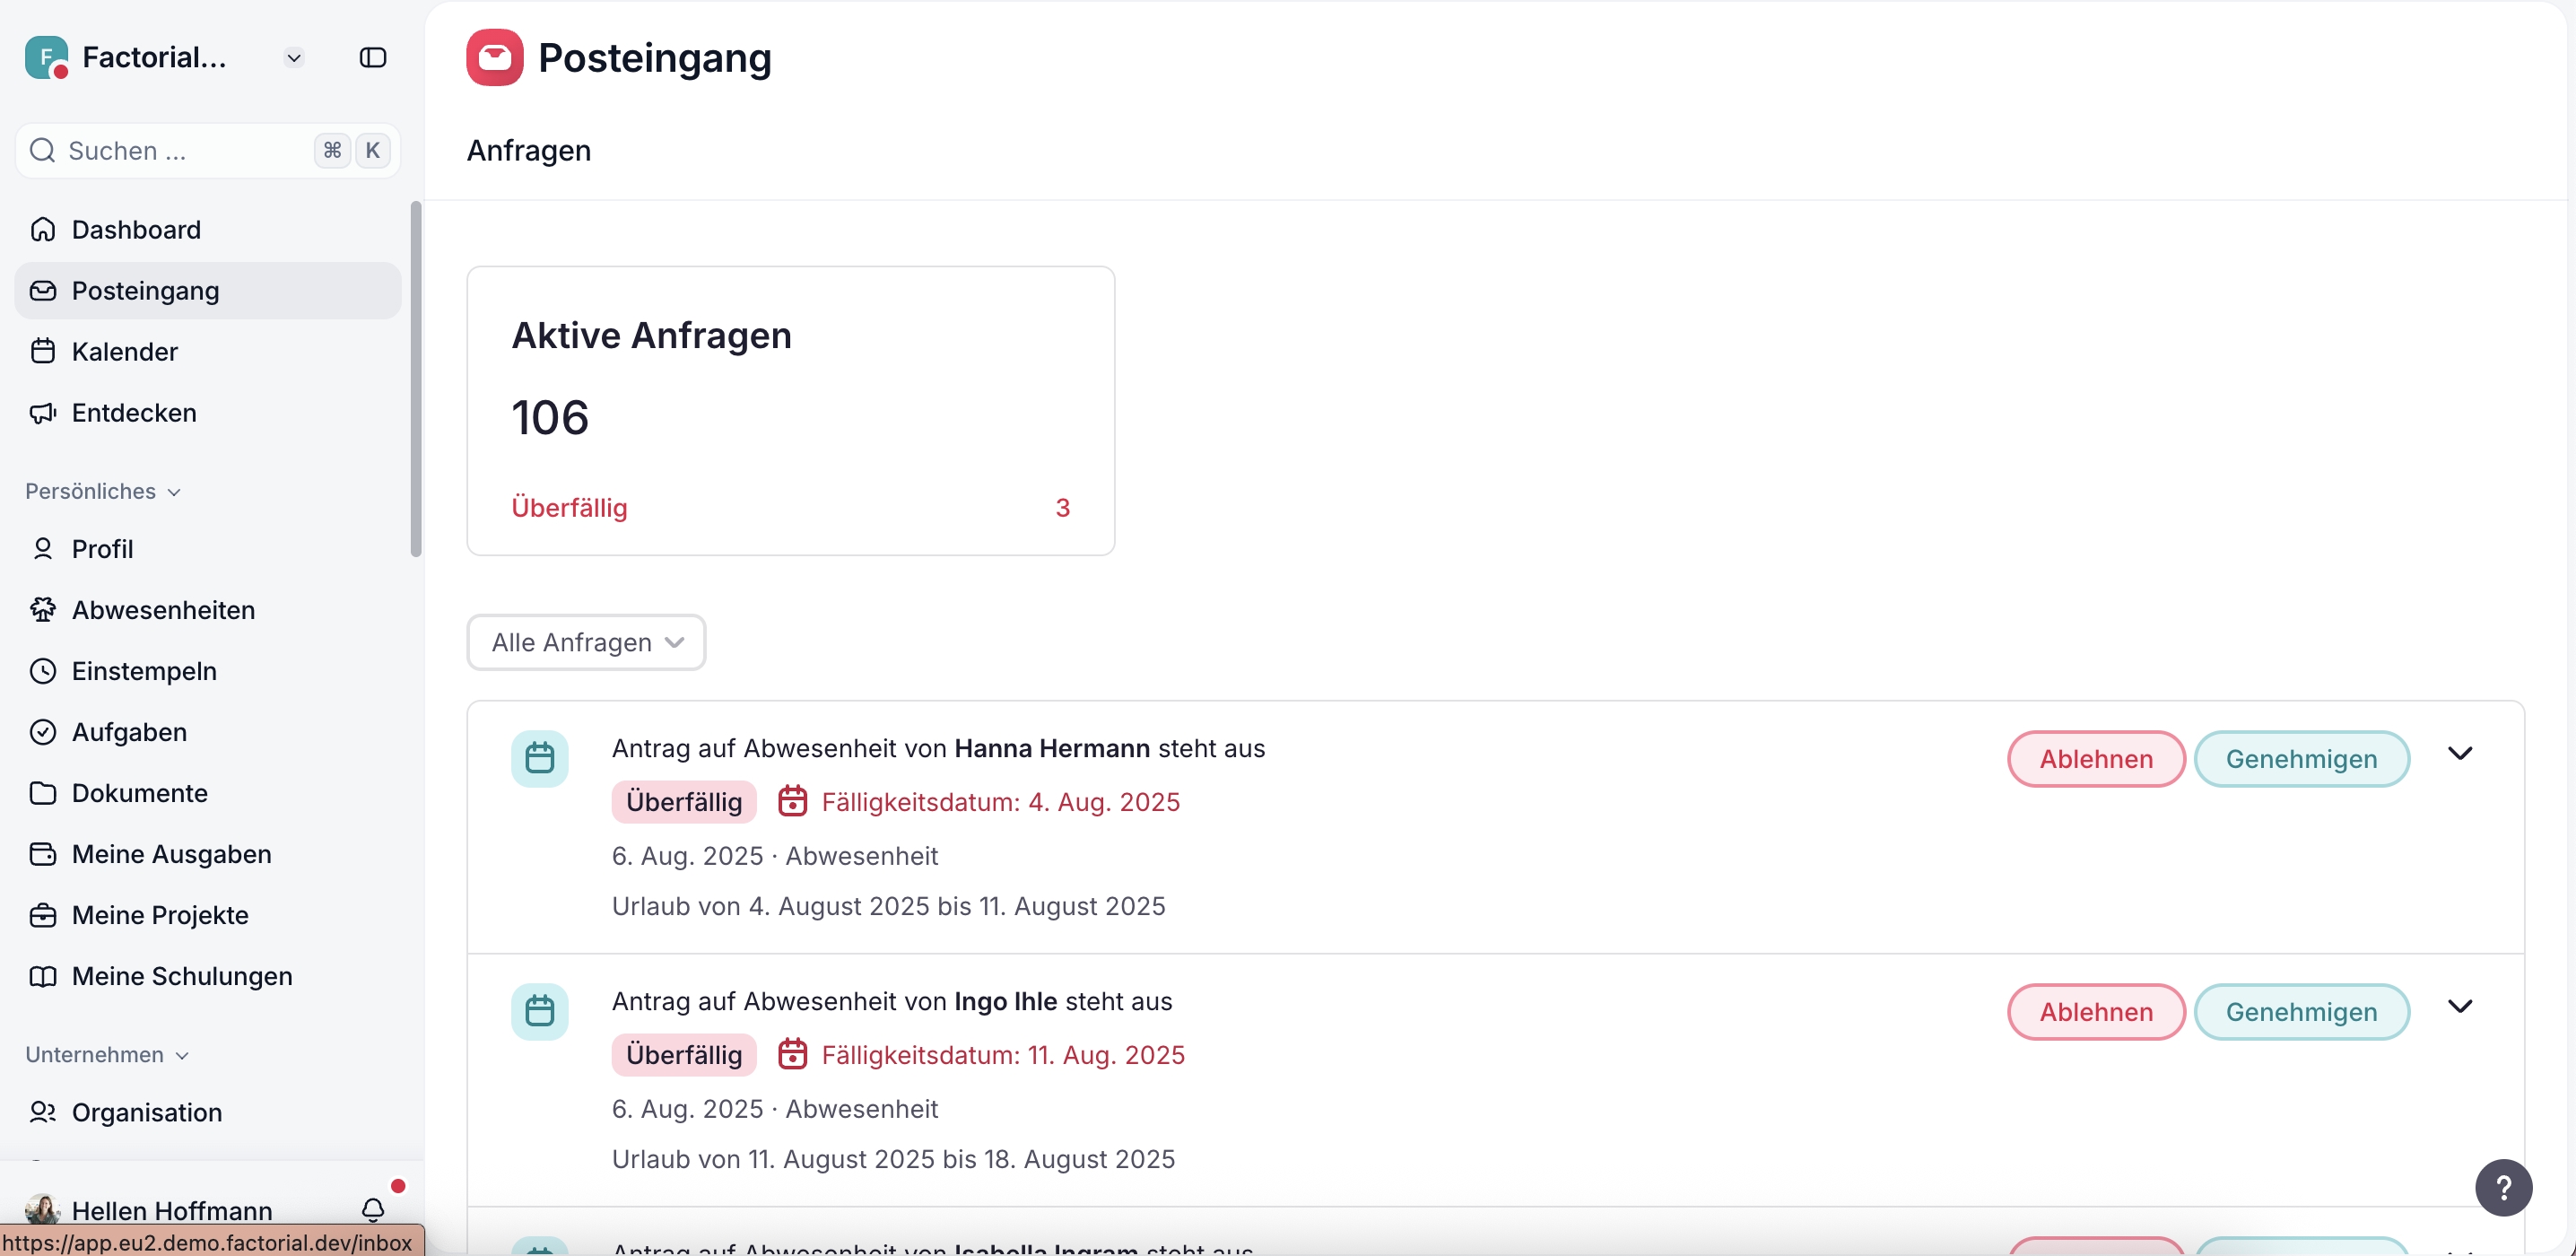Go to Abwesenheiten in the sidebar
2576x1256 pixels.
(x=163, y=610)
